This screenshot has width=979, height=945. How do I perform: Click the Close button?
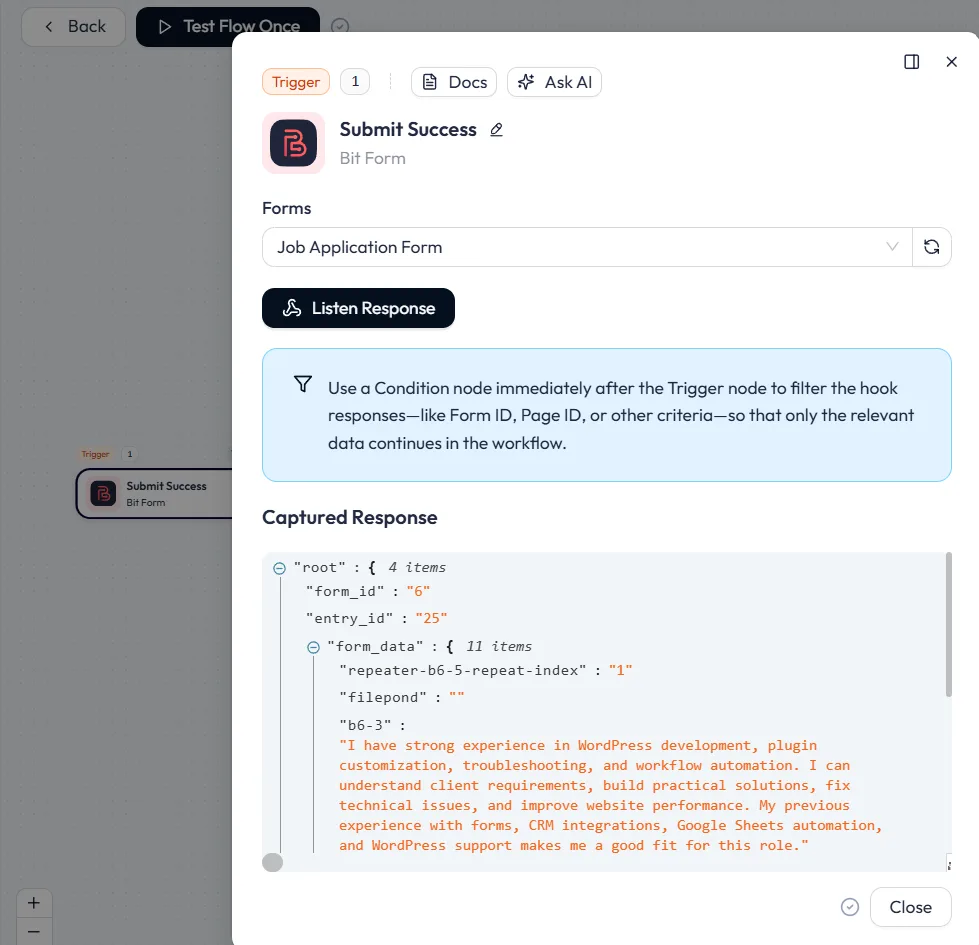coord(910,907)
